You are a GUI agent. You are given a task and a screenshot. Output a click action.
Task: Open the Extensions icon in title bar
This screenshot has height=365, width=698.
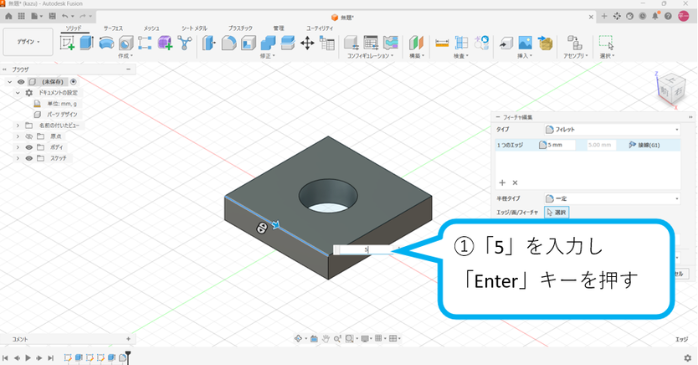pyautogui.click(x=617, y=16)
